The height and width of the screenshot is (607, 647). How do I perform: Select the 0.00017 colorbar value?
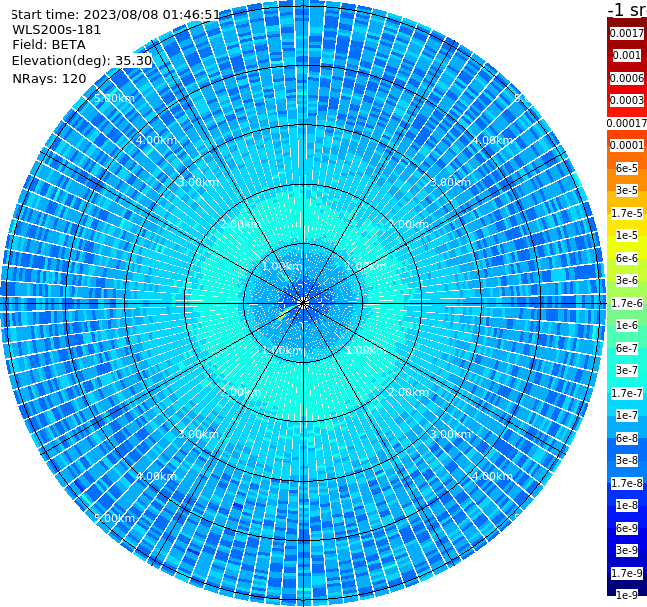627,123
